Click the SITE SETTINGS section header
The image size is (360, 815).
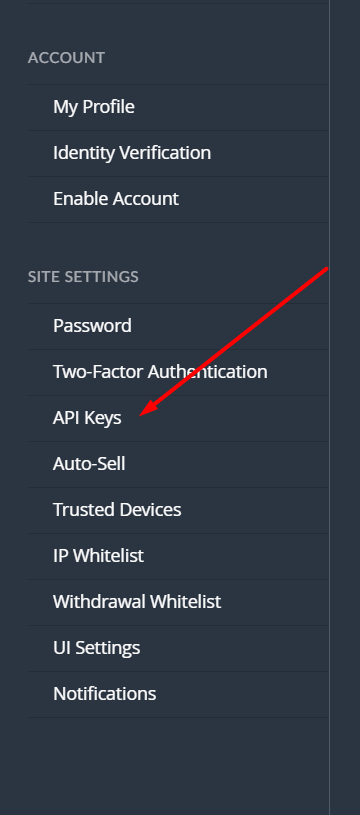83,277
